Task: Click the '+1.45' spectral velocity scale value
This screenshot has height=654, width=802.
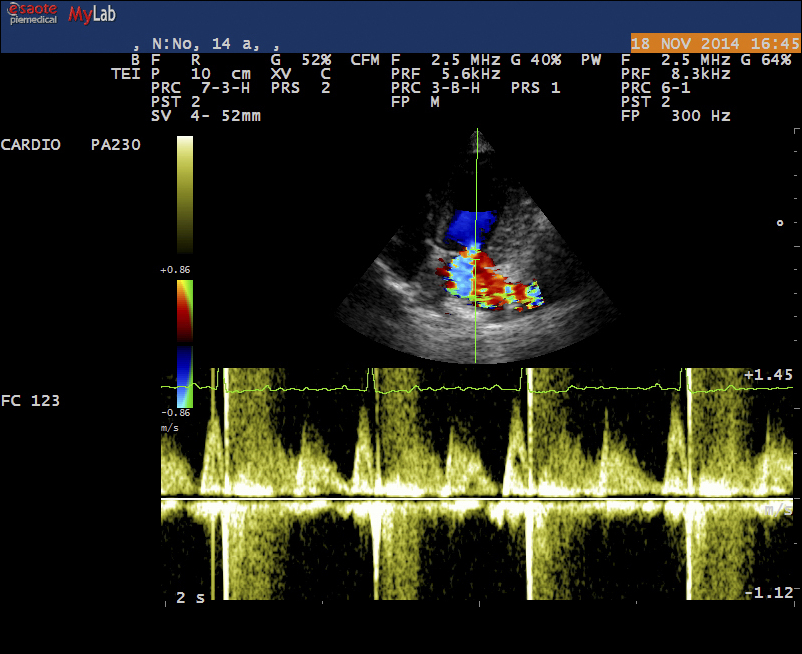Action: click(768, 375)
